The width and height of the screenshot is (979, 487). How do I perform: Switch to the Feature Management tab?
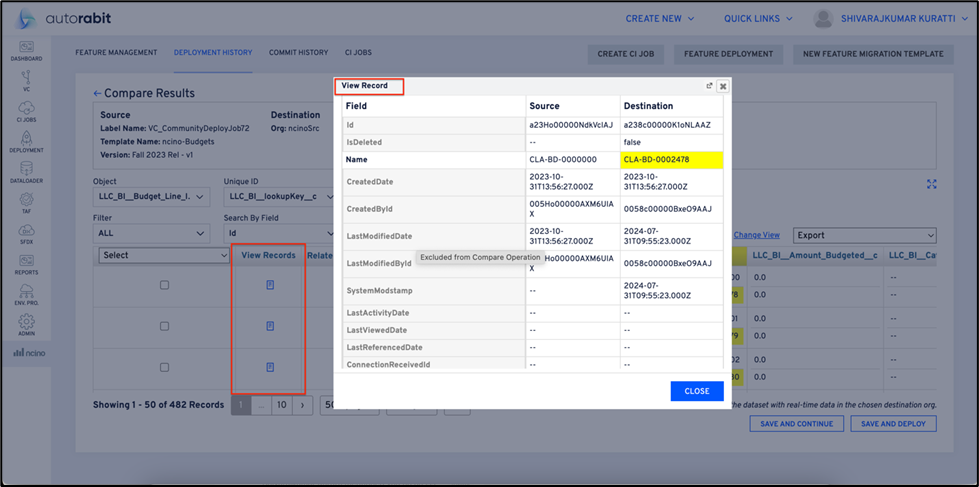coord(116,53)
